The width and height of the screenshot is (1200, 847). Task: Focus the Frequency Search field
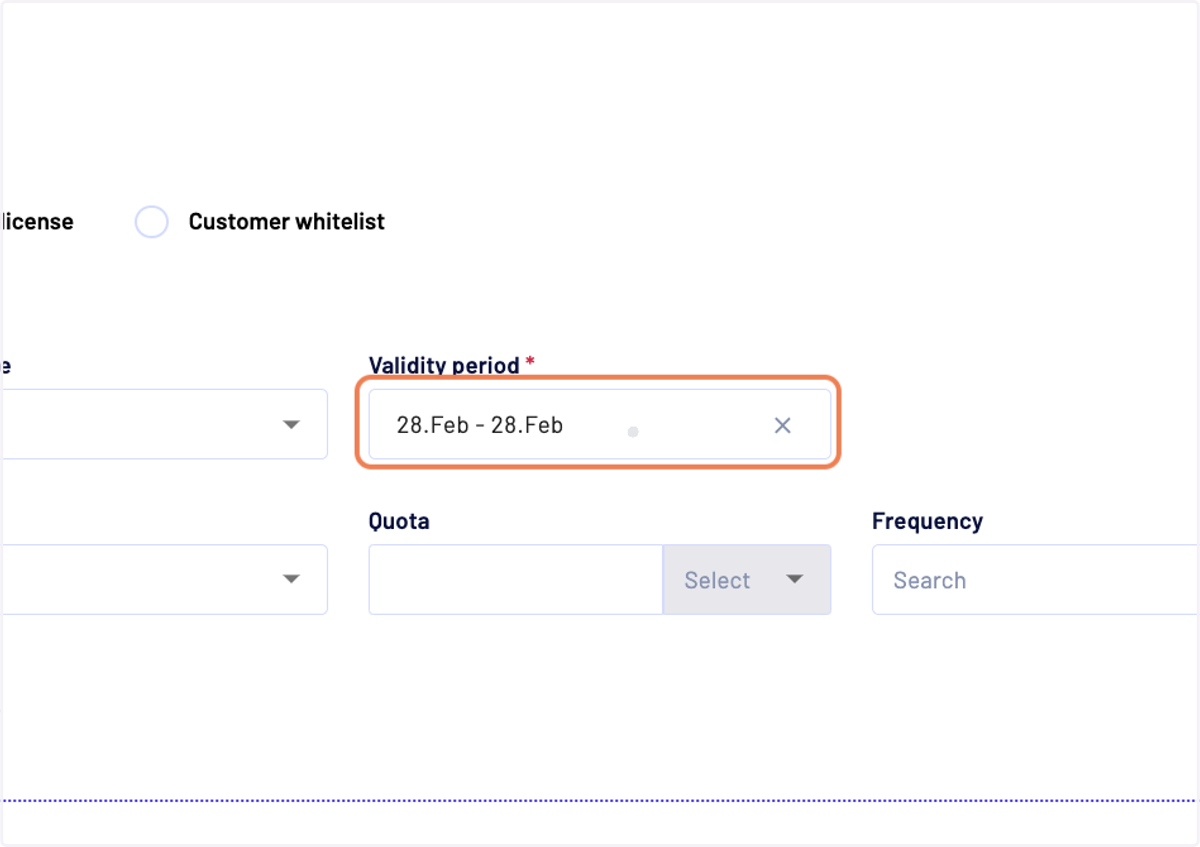point(1036,579)
